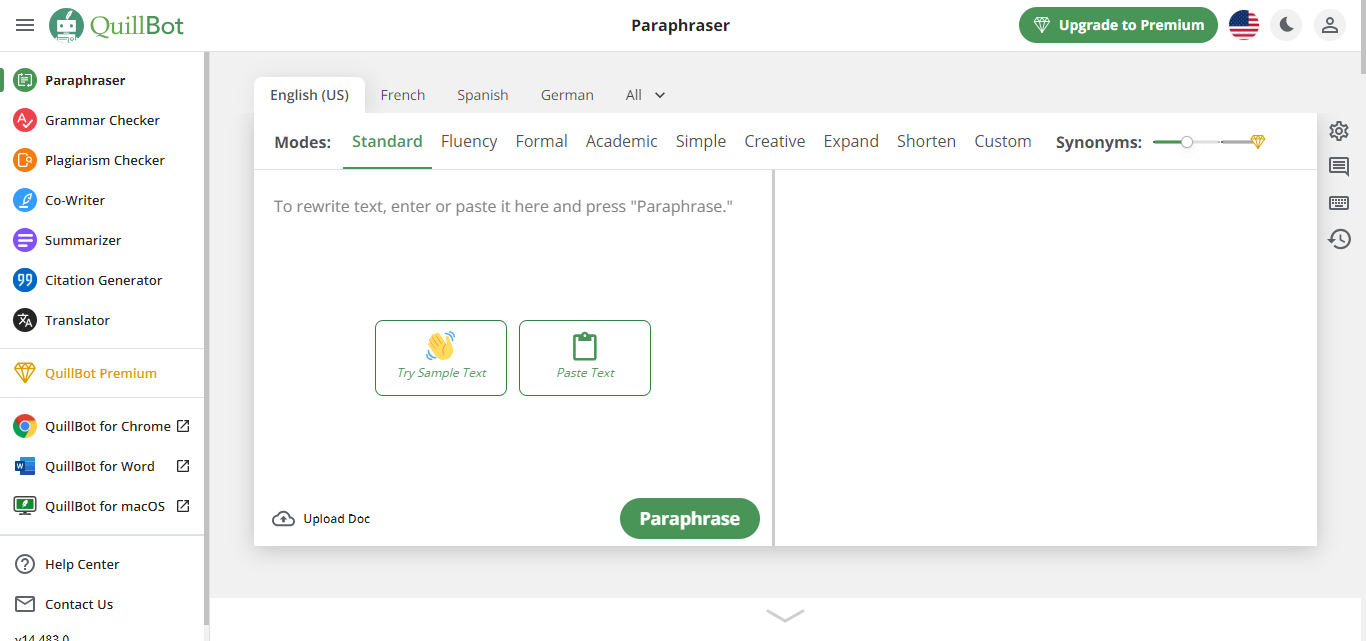The height and width of the screenshot is (641, 1366).
Task: Open QuillBot for macOS
Action: [x=102, y=506]
